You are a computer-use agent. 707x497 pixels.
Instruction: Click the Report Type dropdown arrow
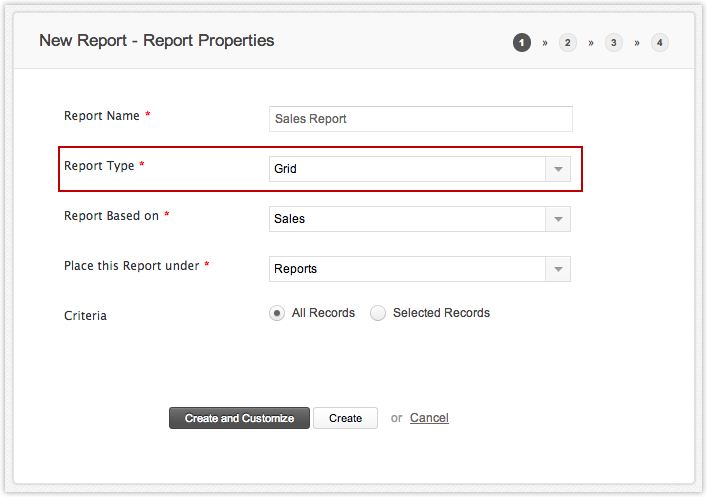click(558, 169)
